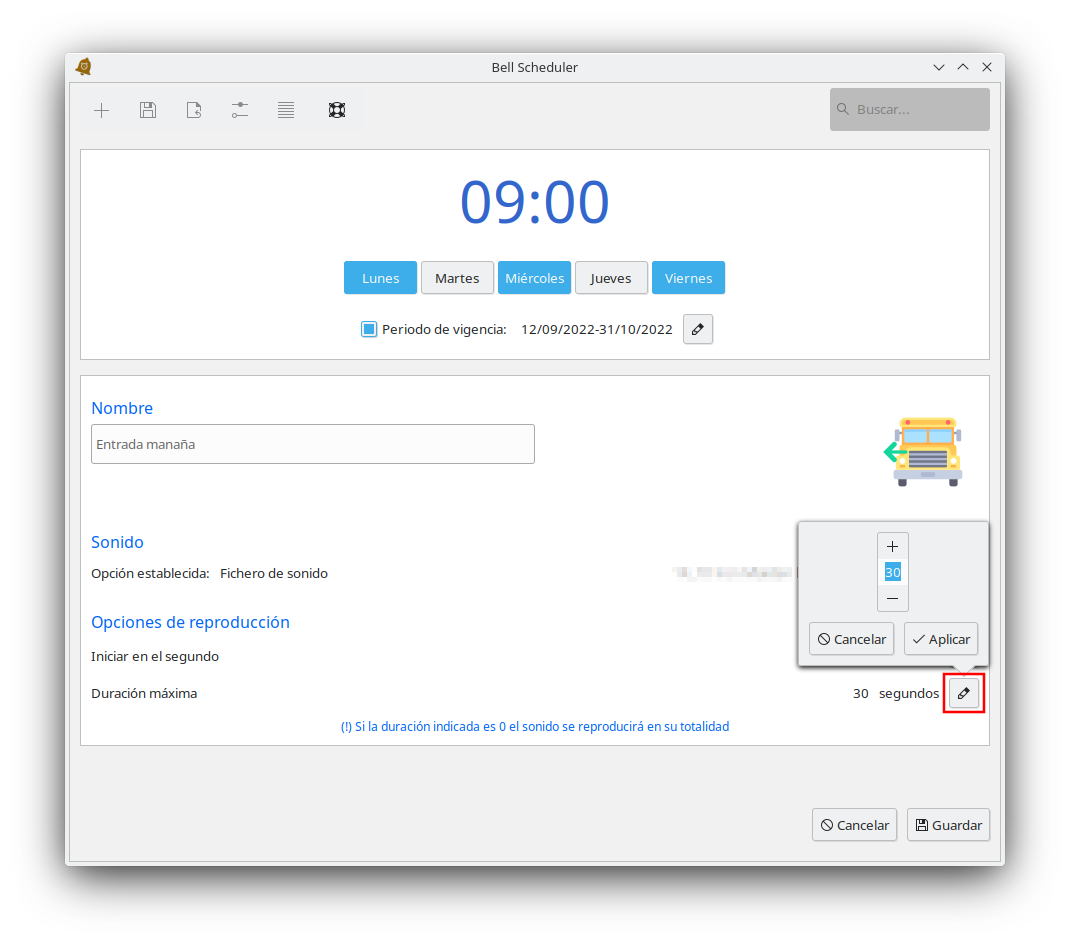Click the pencil button for Duración máxima
This screenshot has height=943, width=1070.
coord(964,693)
